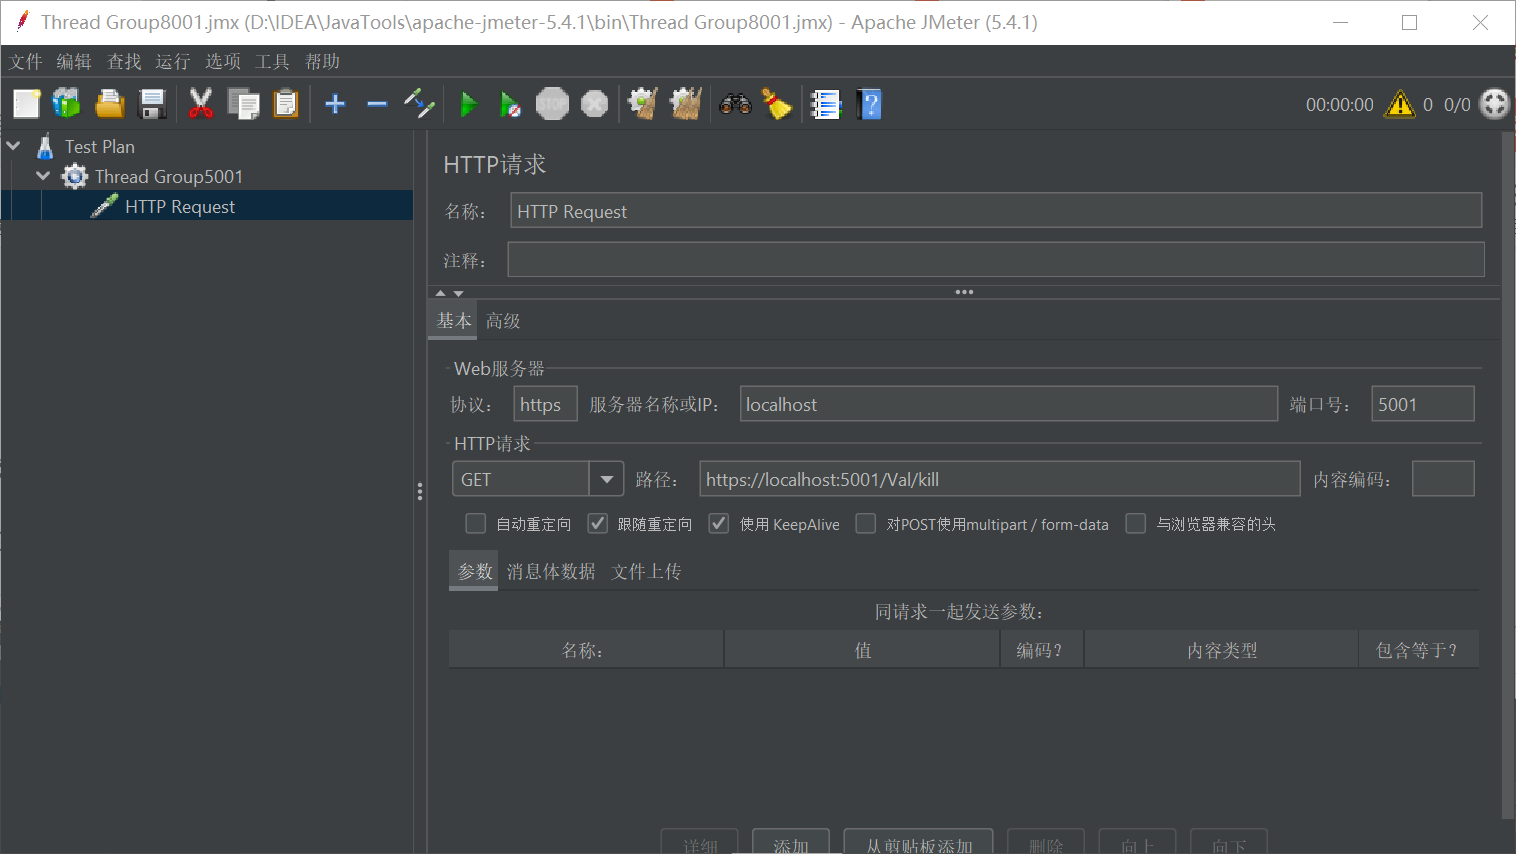
Task: Click the Copy icon in toolbar
Action: click(243, 104)
